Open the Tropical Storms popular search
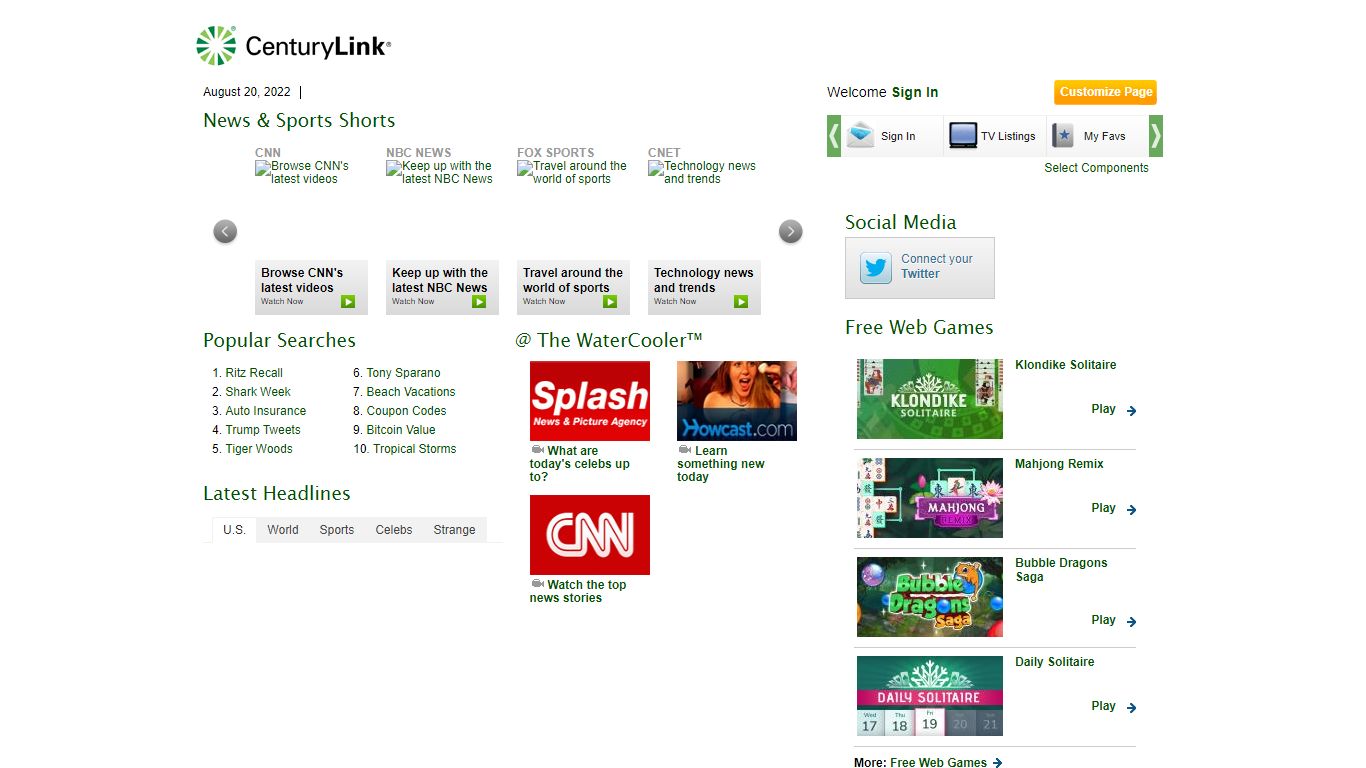This screenshot has height=768, width=1366. click(x=415, y=449)
